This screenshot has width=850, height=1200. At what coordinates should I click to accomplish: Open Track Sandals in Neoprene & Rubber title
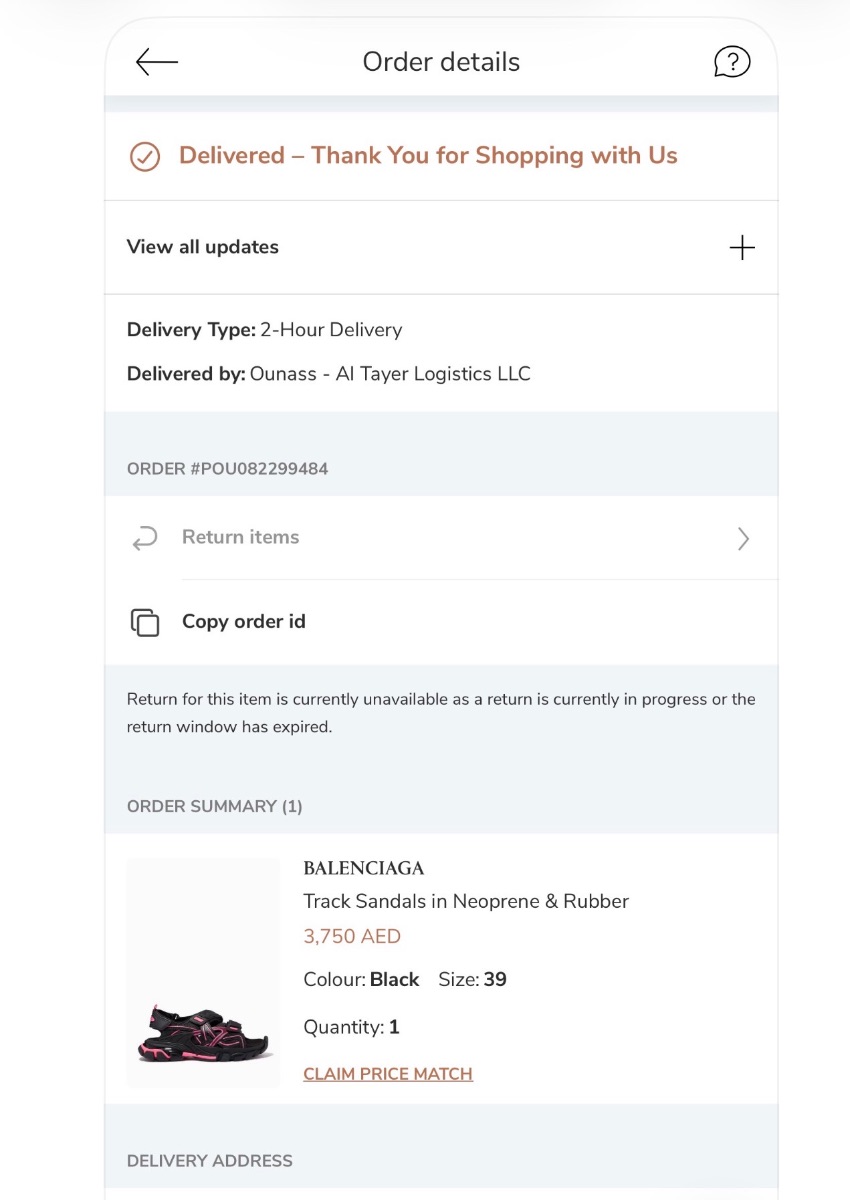(466, 901)
